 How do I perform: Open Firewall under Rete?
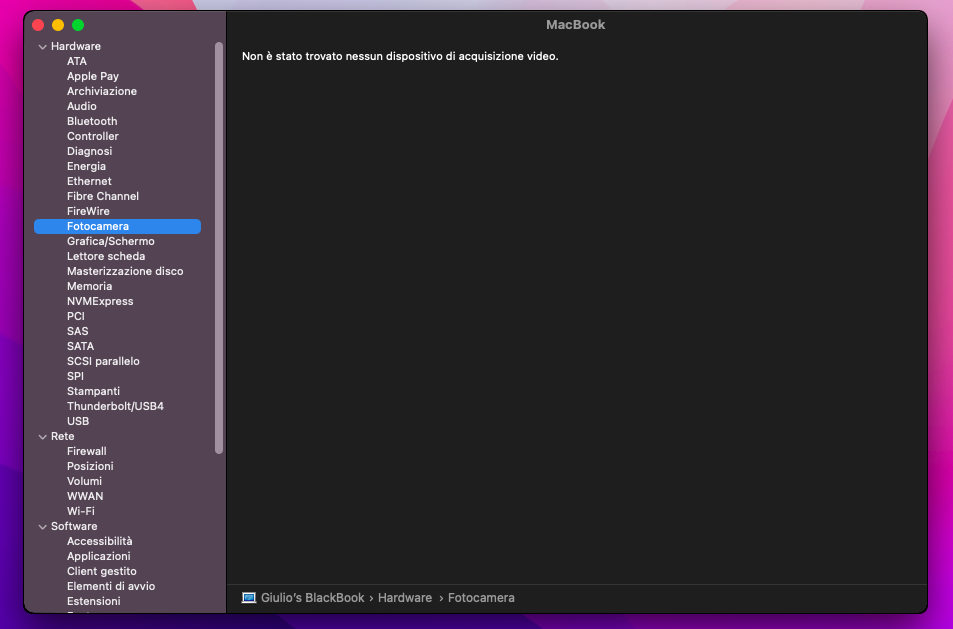(x=86, y=451)
